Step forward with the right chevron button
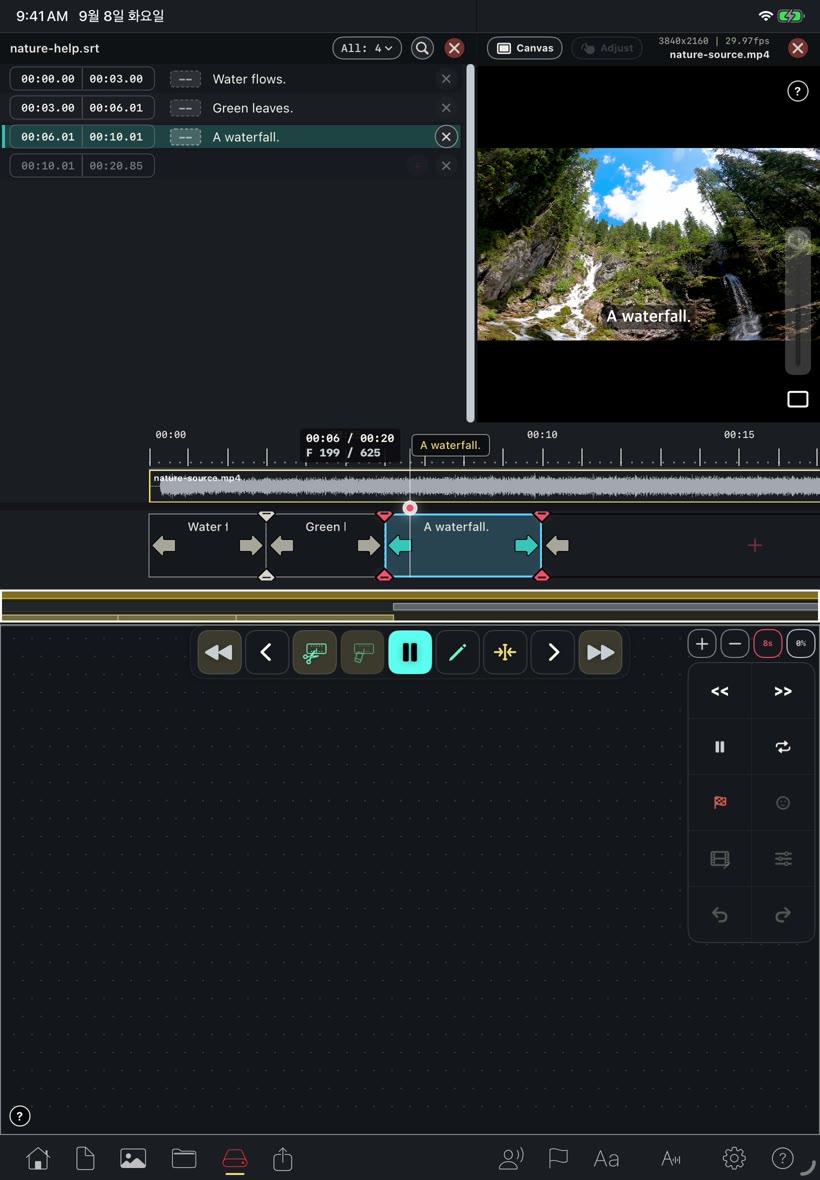 pos(553,652)
